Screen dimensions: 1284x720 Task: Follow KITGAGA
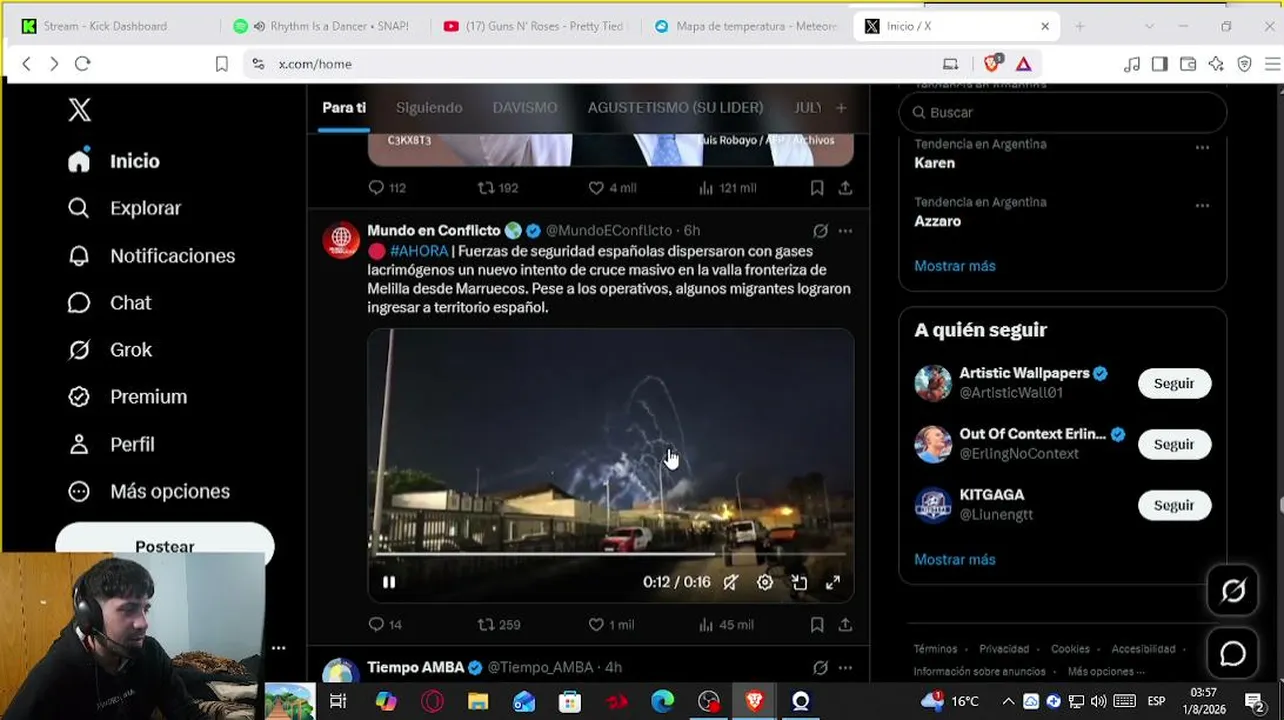(1174, 506)
